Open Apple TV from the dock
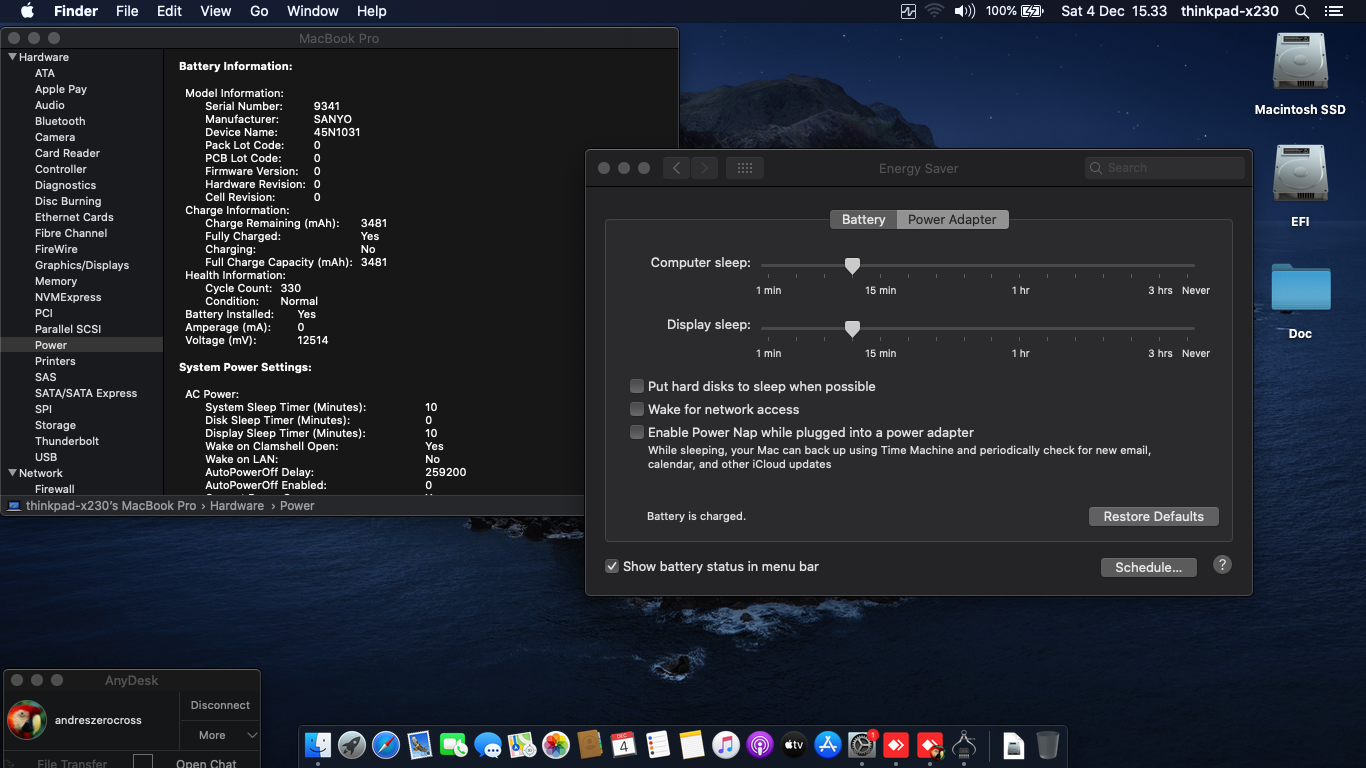The image size is (1366, 768). [794, 744]
